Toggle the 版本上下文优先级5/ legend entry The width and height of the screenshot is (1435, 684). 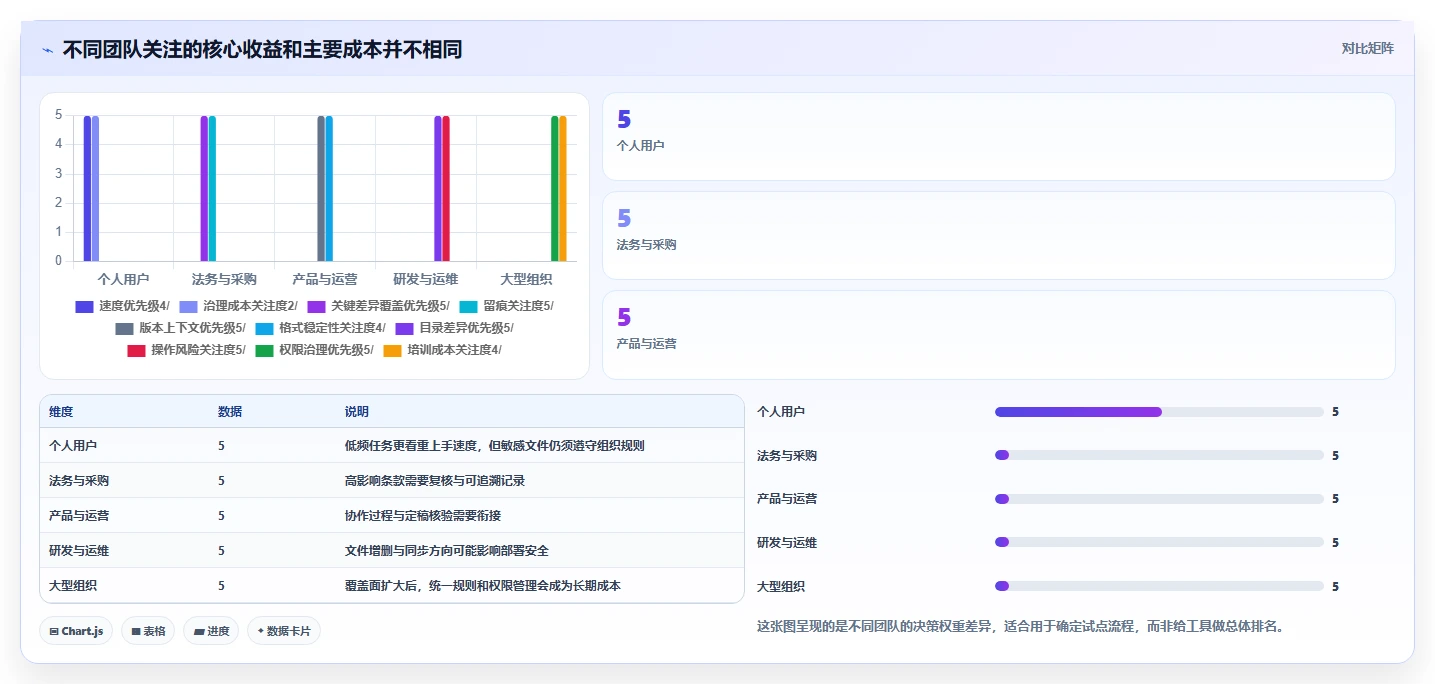coord(180,328)
